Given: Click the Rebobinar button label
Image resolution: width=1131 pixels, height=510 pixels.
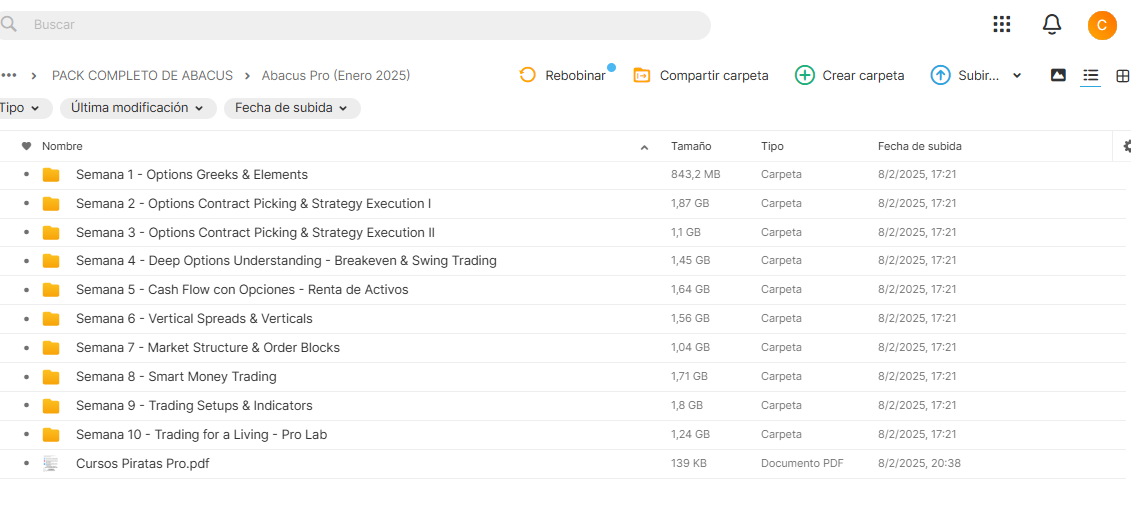Looking at the screenshot, I should 575,76.
